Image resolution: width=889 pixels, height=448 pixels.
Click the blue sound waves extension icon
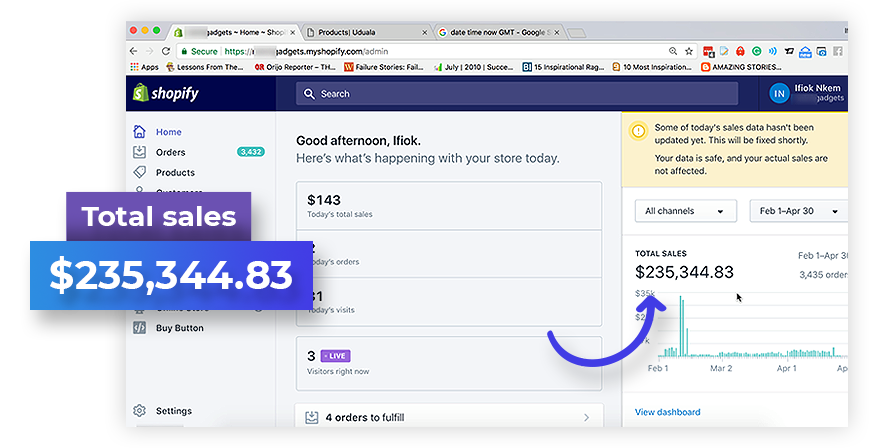pyautogui.click(x=772, y=51)
